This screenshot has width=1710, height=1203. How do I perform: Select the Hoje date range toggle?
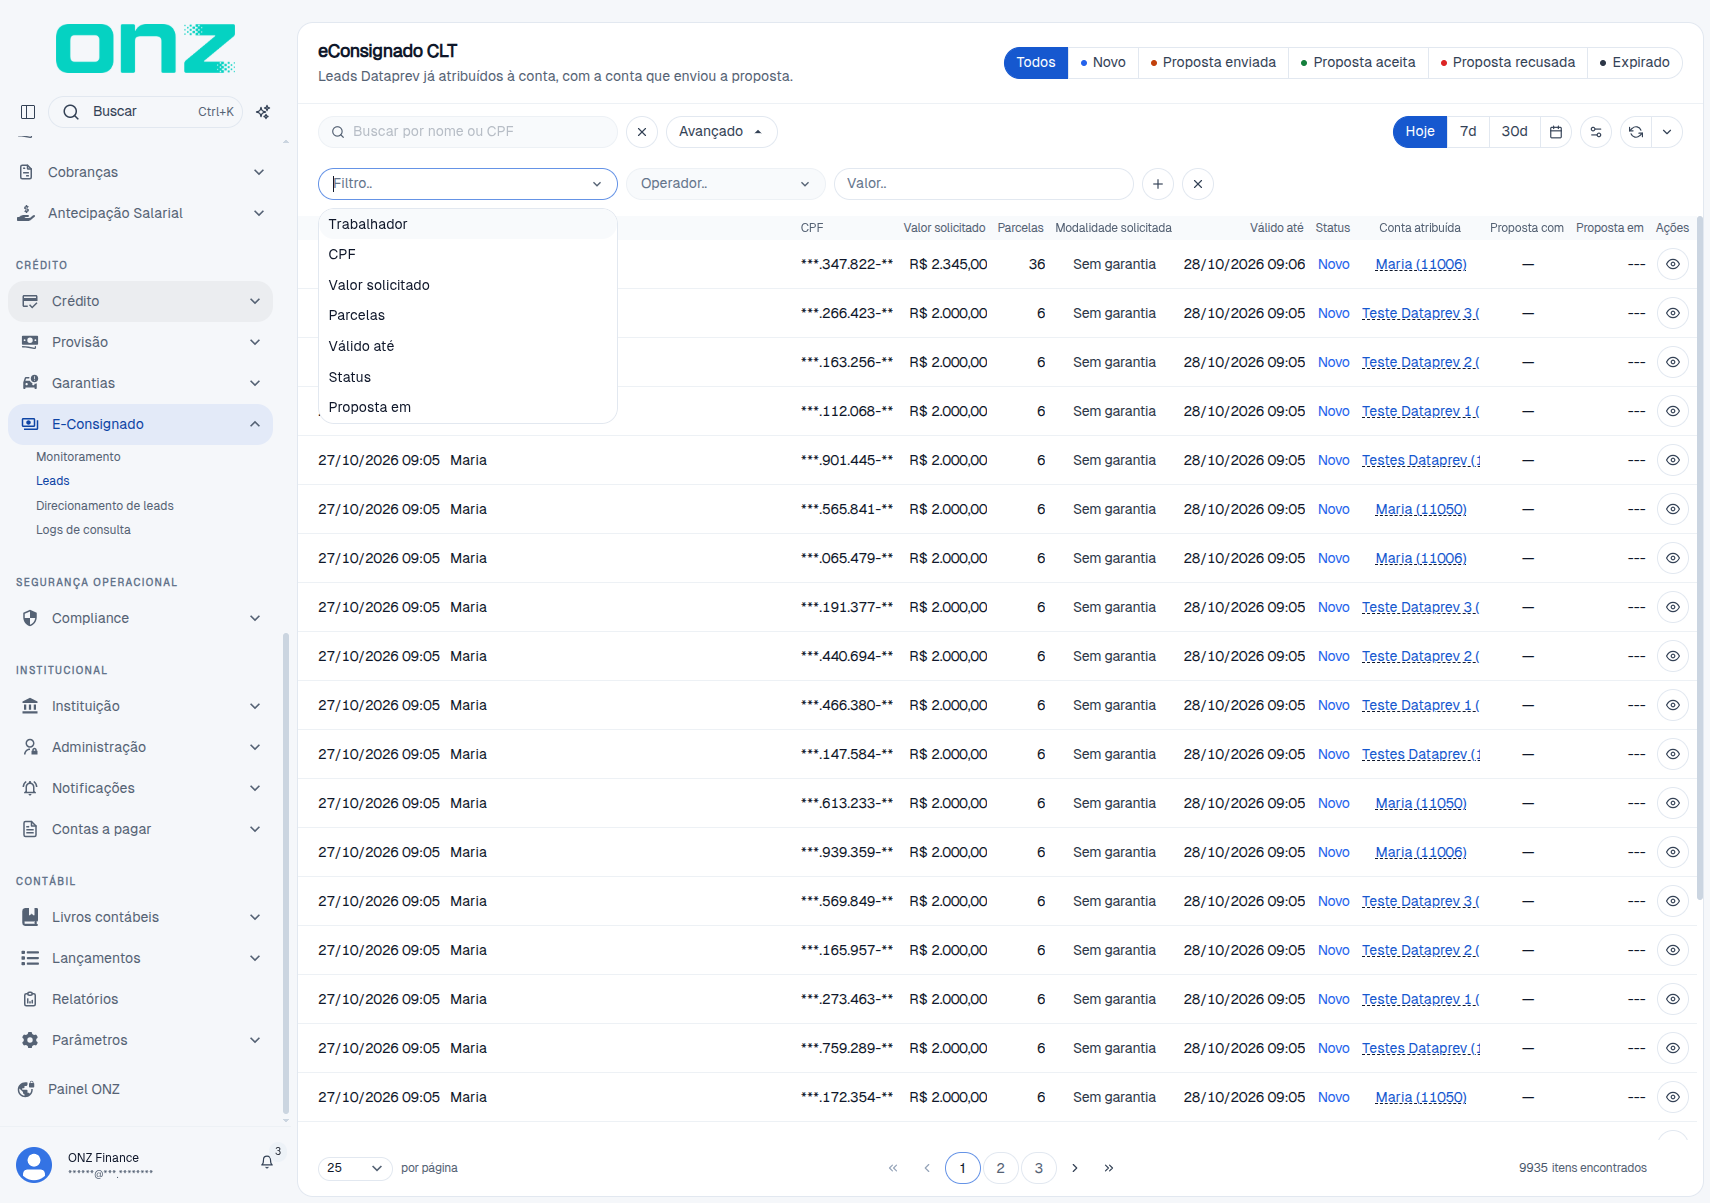[x=1420, y=132]
